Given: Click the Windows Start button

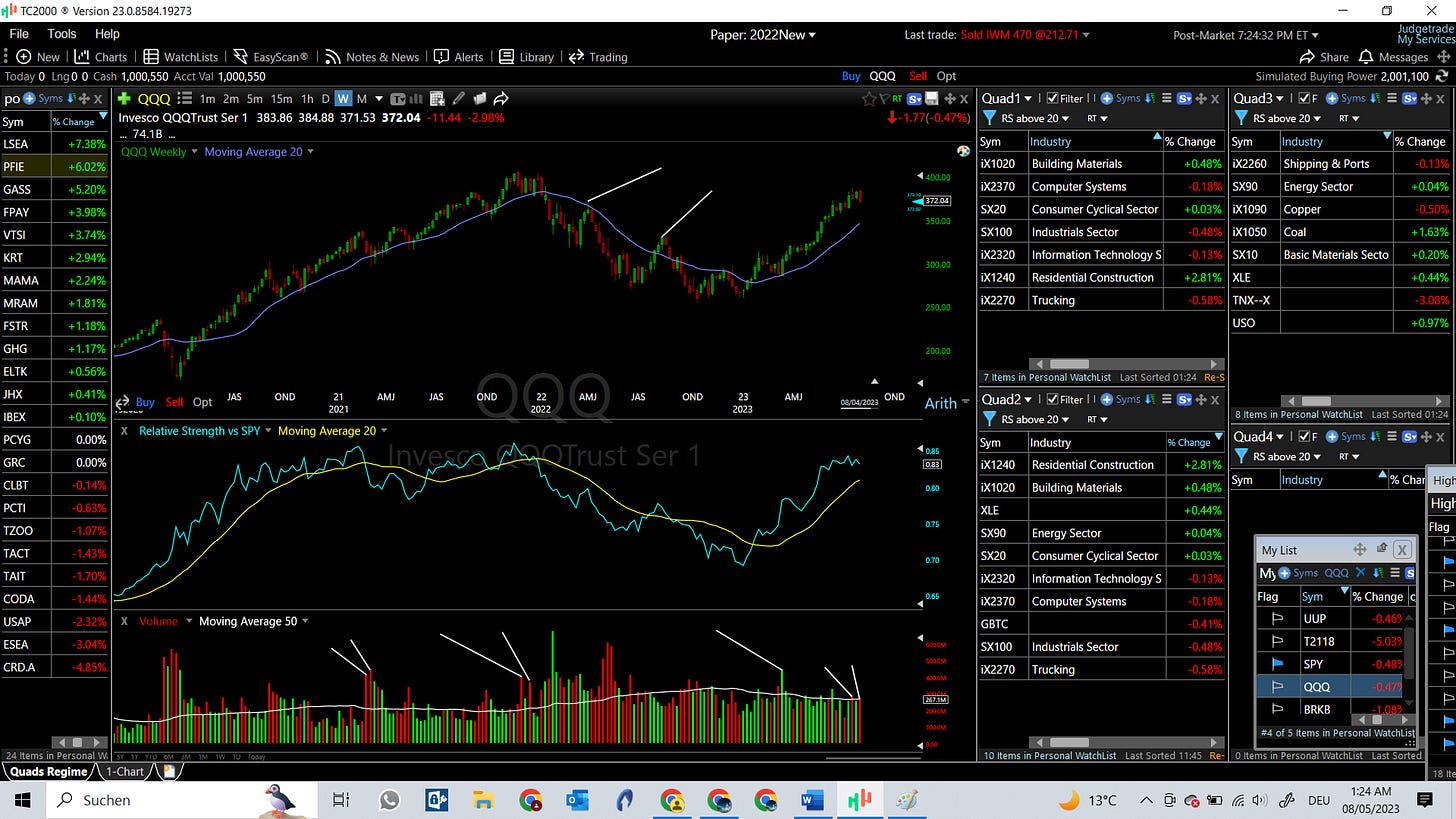Looking at the screenshot, I should click(22, 800).
